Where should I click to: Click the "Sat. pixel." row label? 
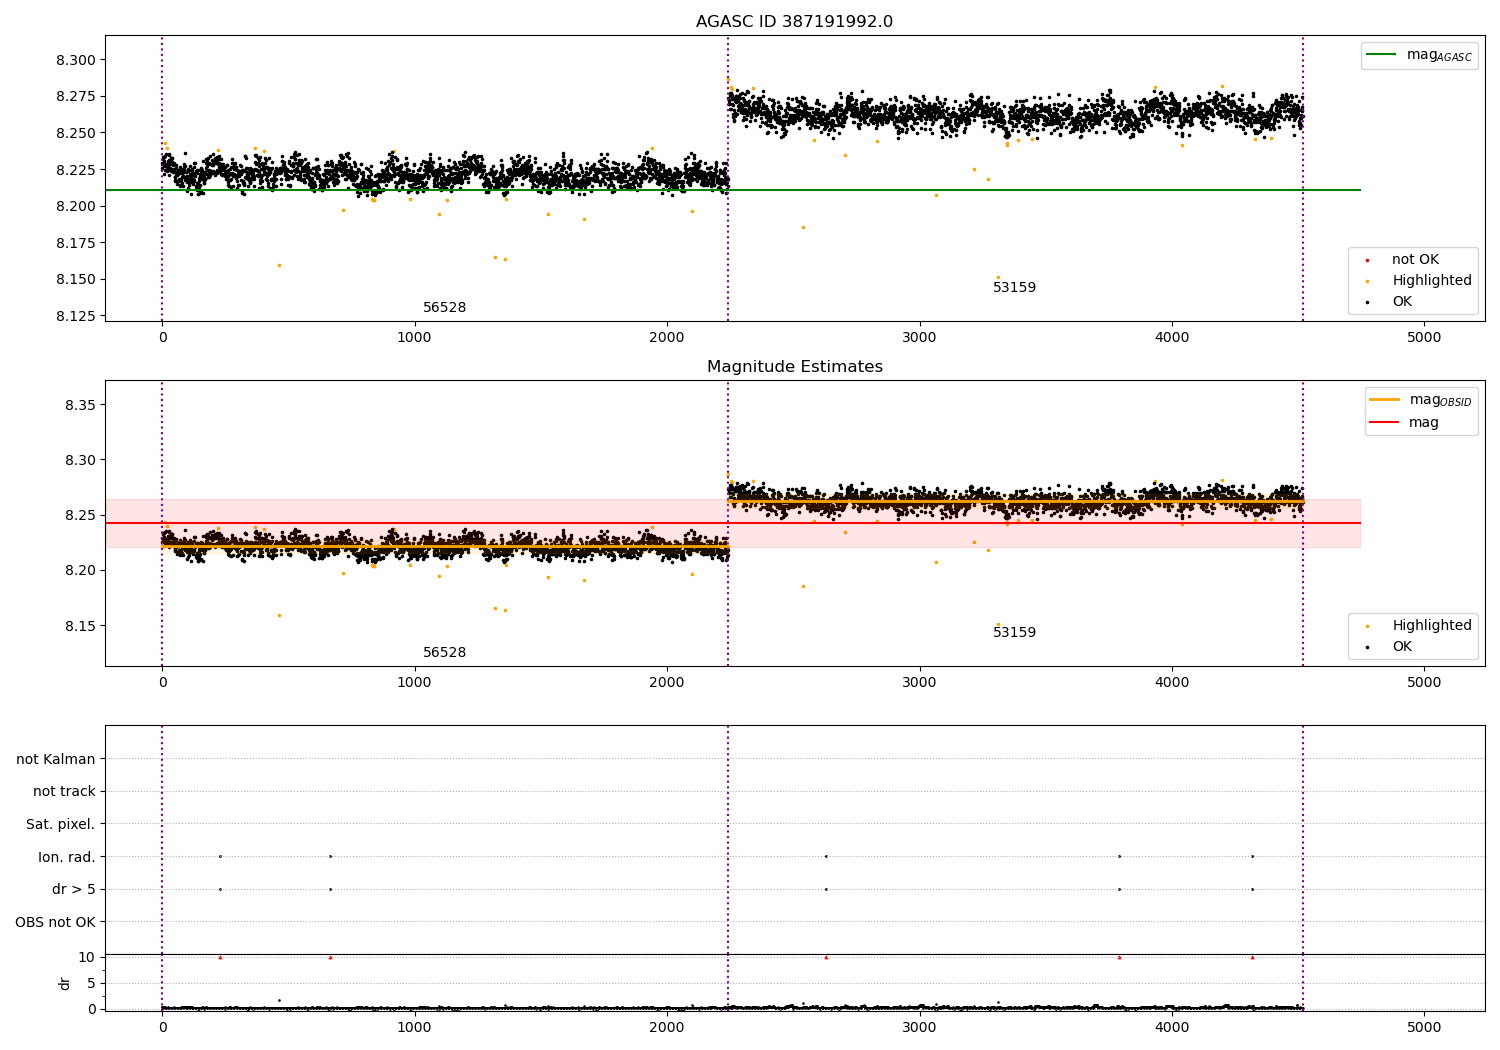(61, 825)
